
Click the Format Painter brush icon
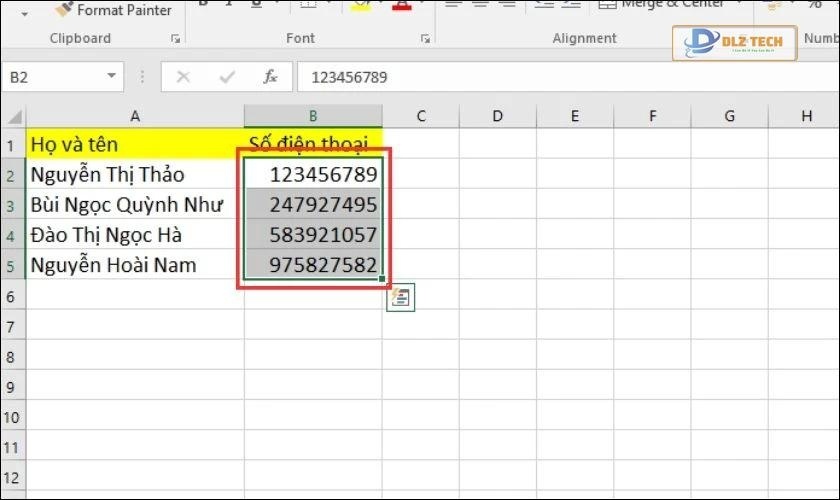click(64, 10)
